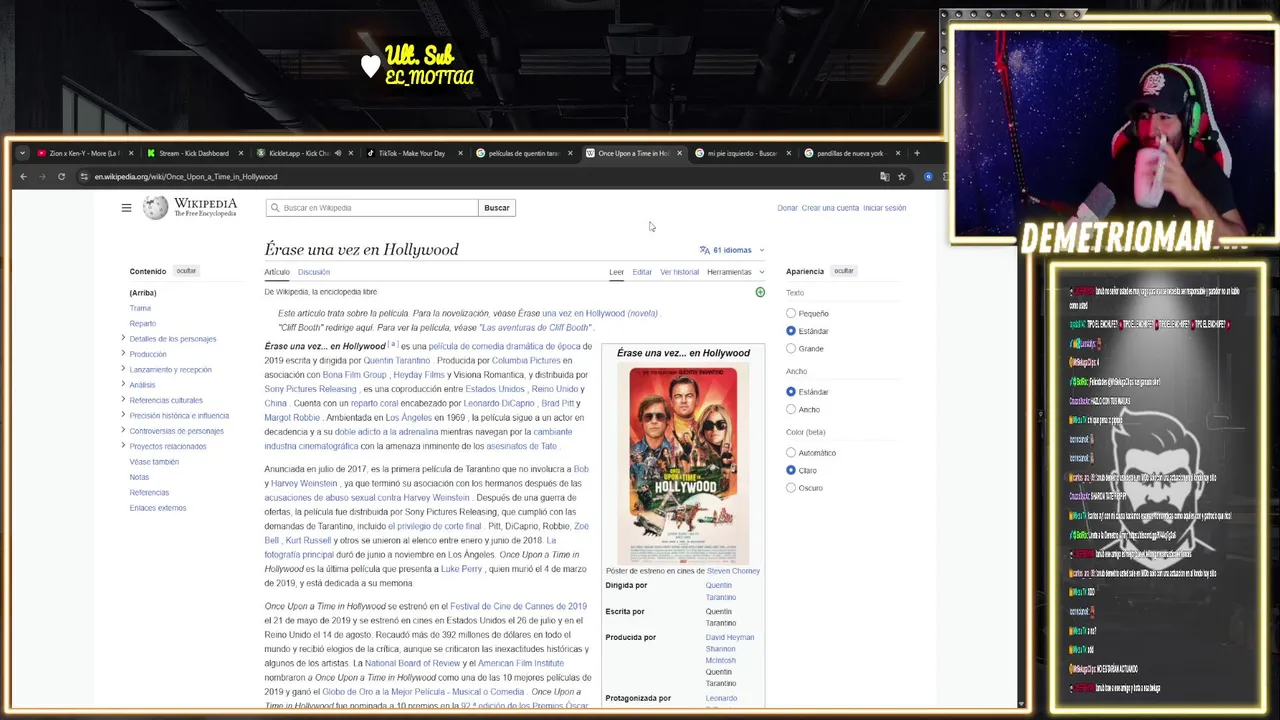
Task: Click the Iniciar sesión link
Action: coord(884,208)
